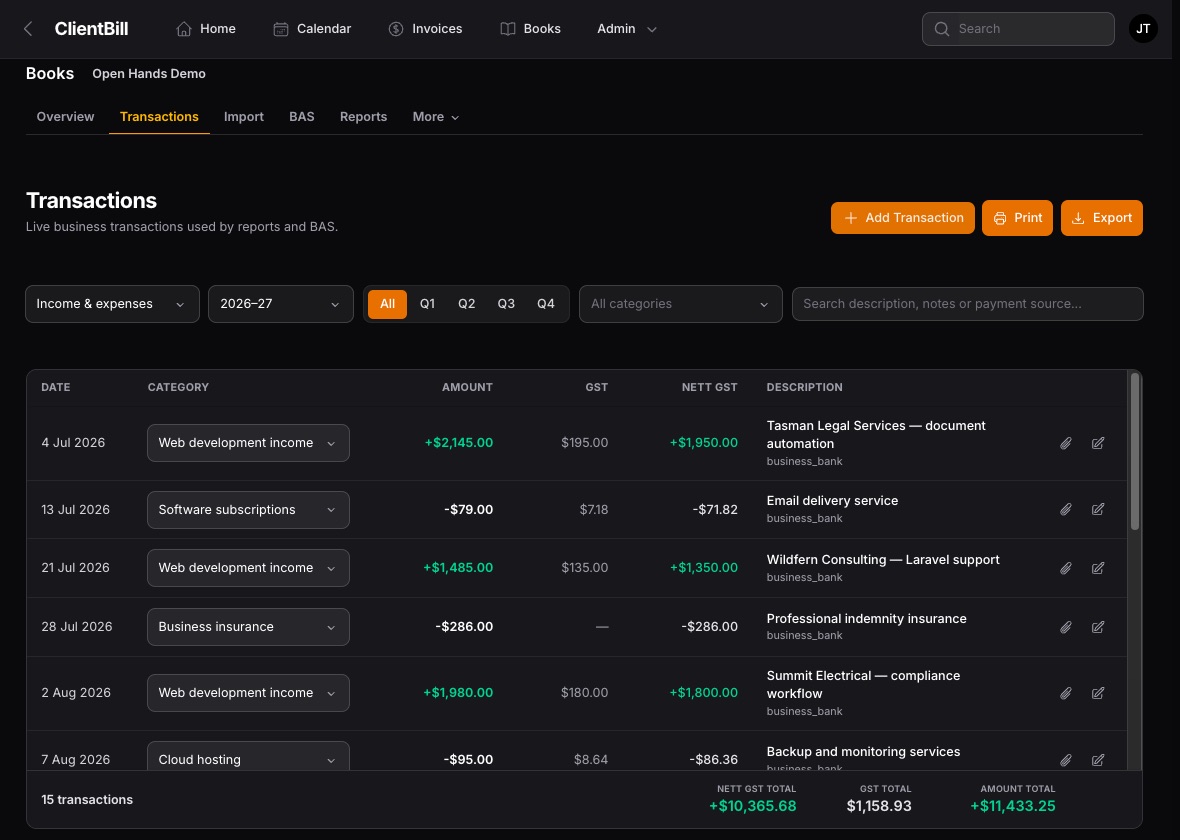Open the Reports tab

tap(363, 117)
